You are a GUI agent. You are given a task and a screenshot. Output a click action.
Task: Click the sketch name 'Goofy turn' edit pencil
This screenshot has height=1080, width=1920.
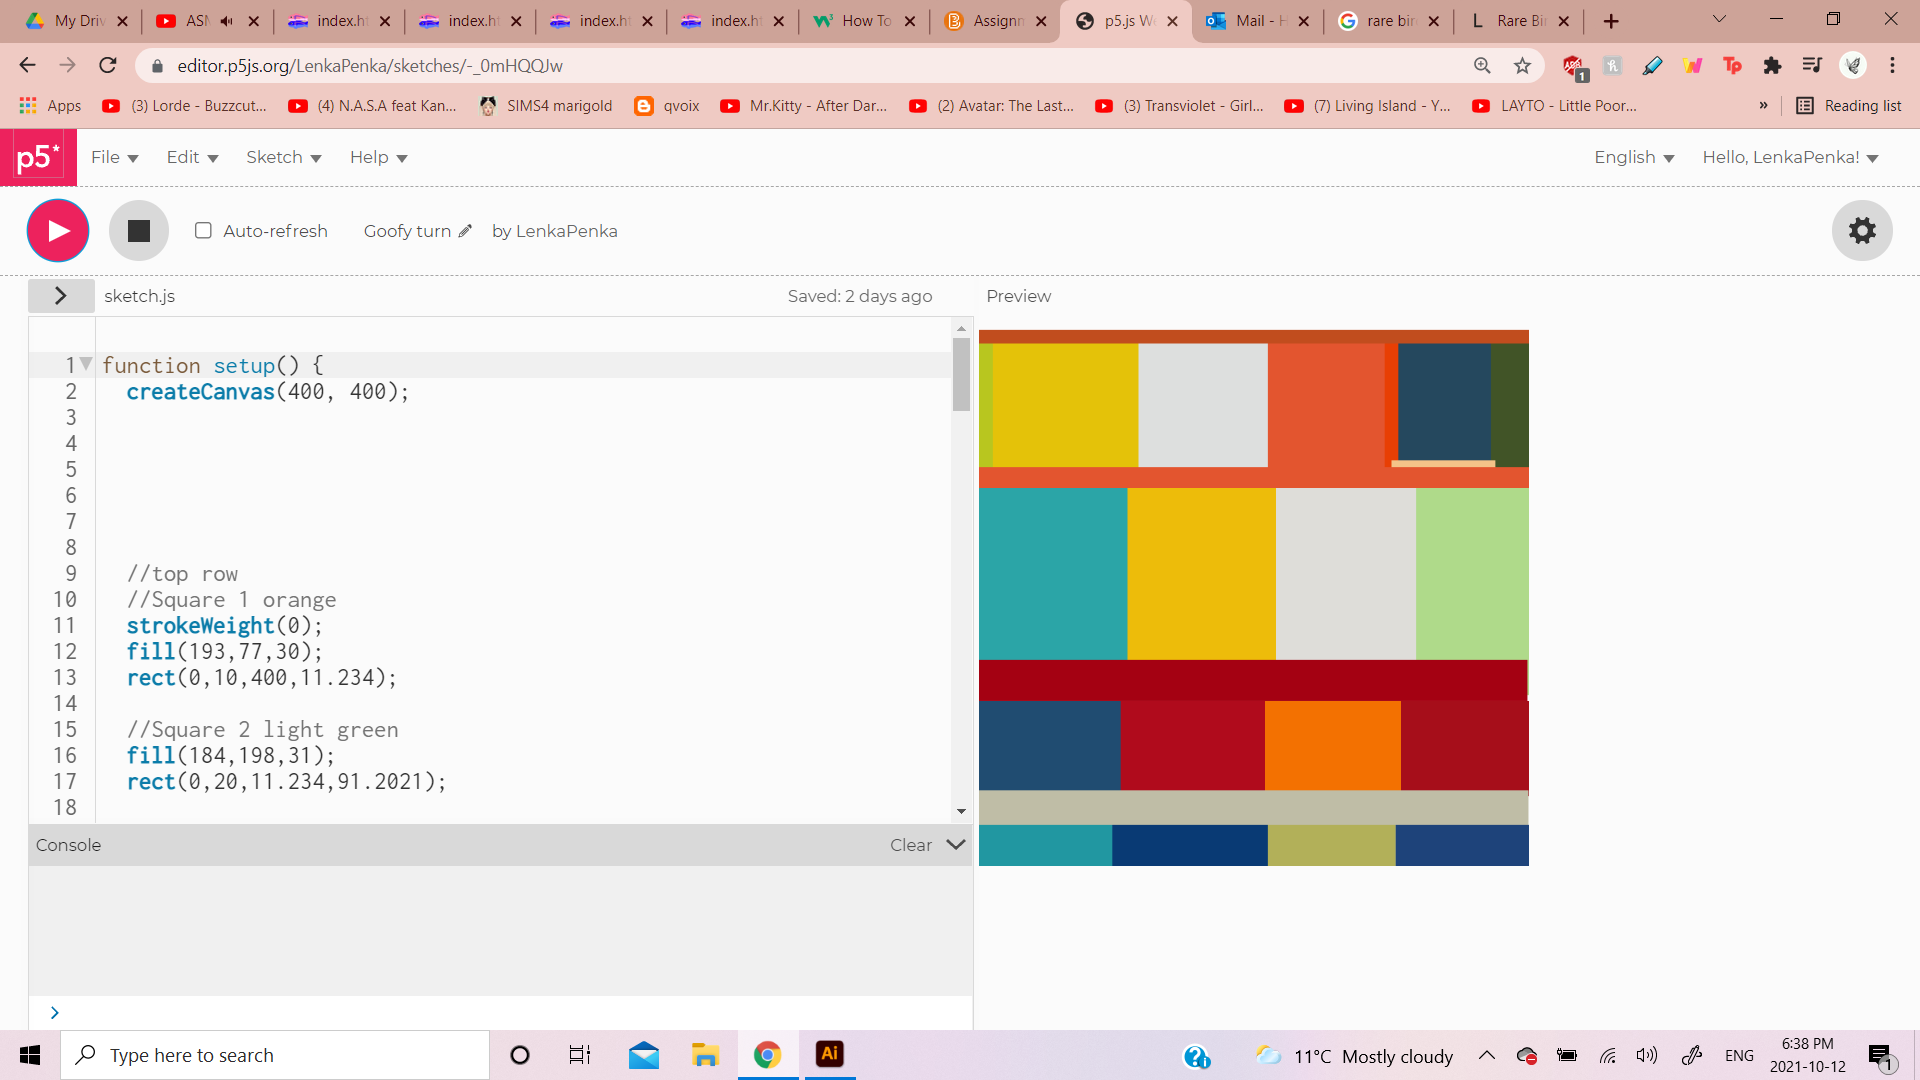click(x=467, y=231)
